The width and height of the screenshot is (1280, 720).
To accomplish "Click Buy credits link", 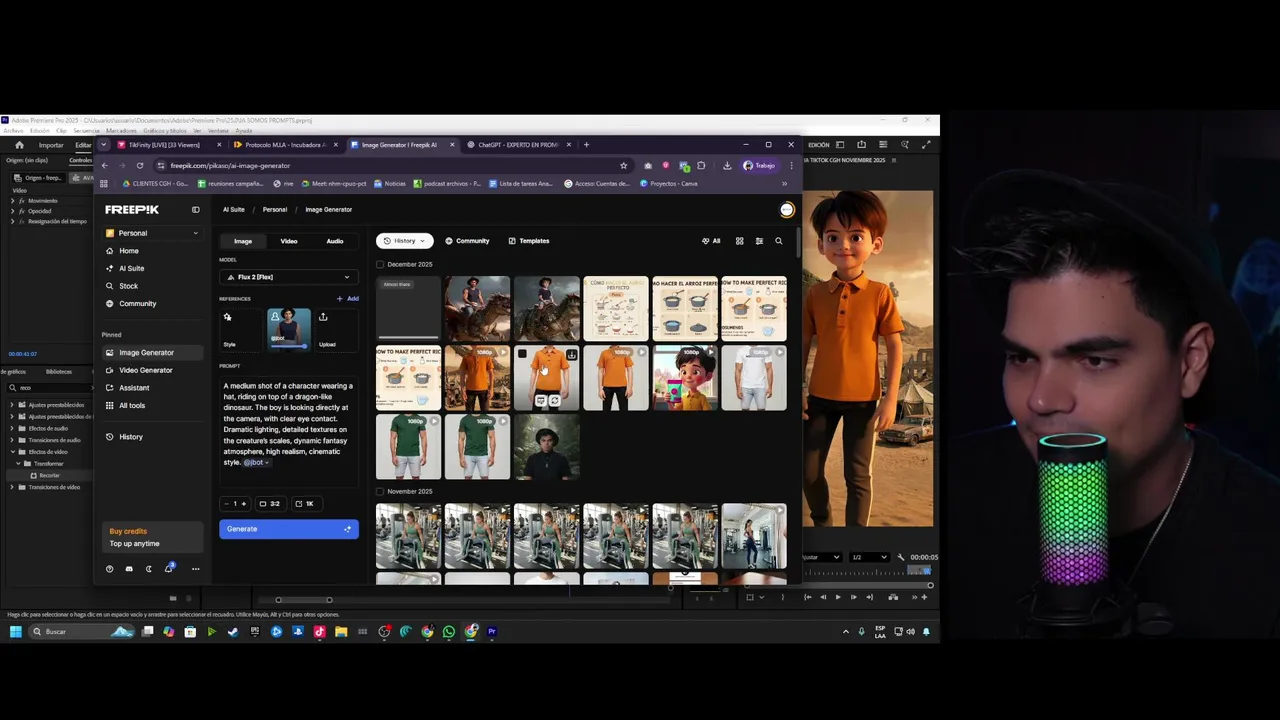I will click(128, 532).
